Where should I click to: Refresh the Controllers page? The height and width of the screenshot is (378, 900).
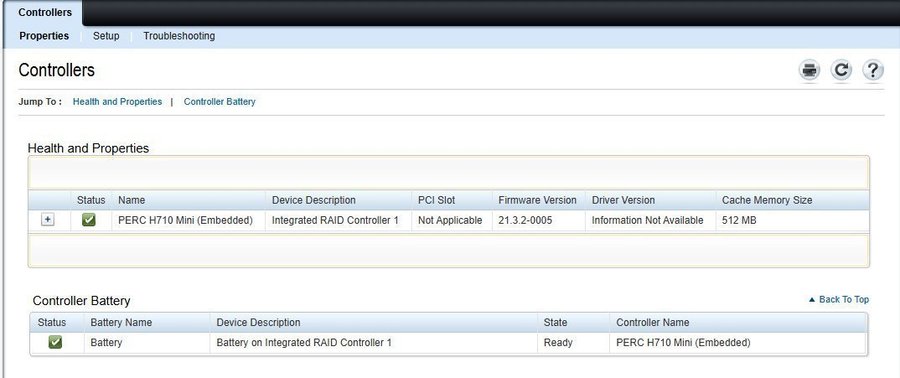[841, 71]
